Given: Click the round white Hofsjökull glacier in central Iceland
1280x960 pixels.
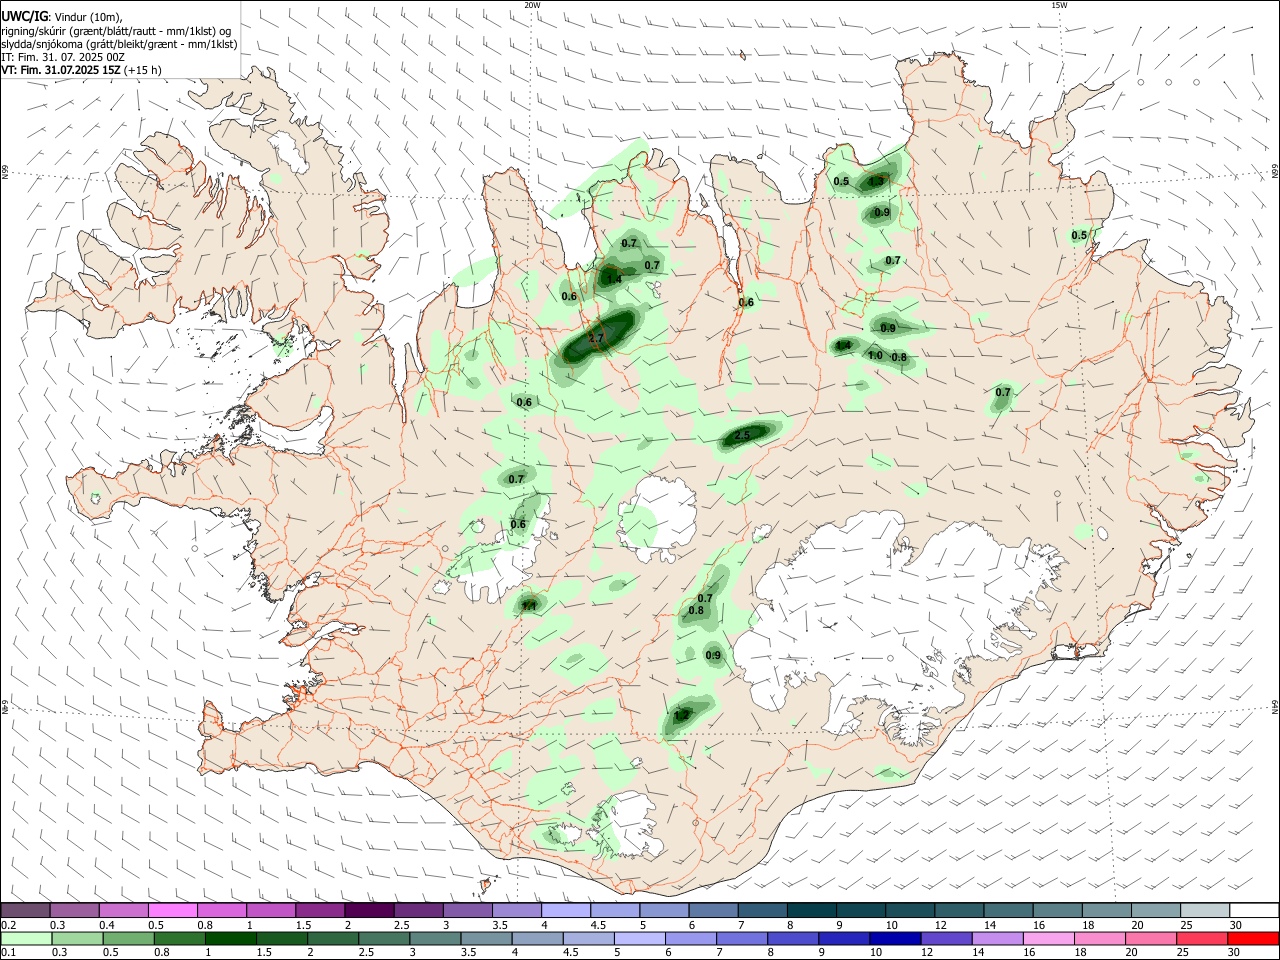Looking at the screenshot, I should coord(658,518).
